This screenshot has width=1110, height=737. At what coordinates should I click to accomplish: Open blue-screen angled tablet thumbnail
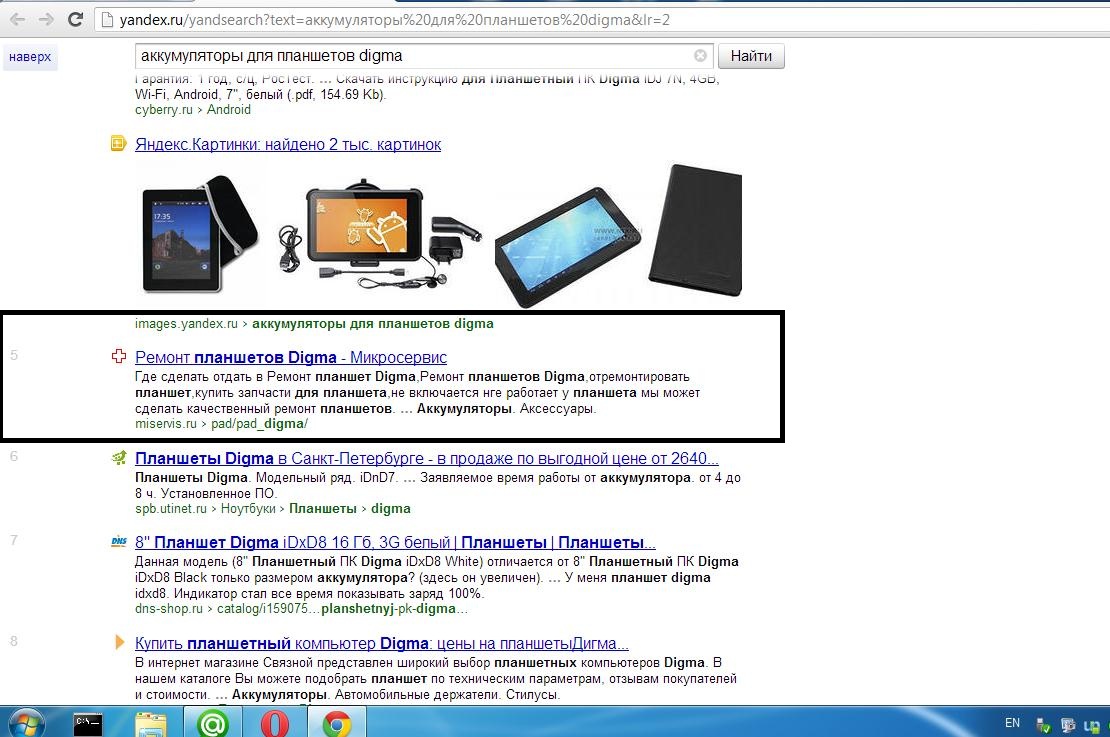[x=568, y=248]
